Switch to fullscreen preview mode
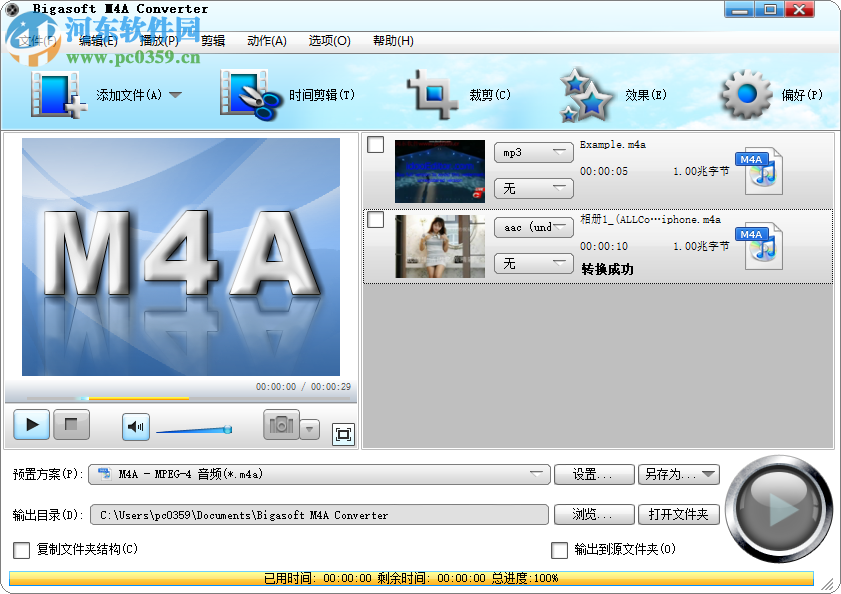This screenshot has height=594, width=841. coord(343,434)
